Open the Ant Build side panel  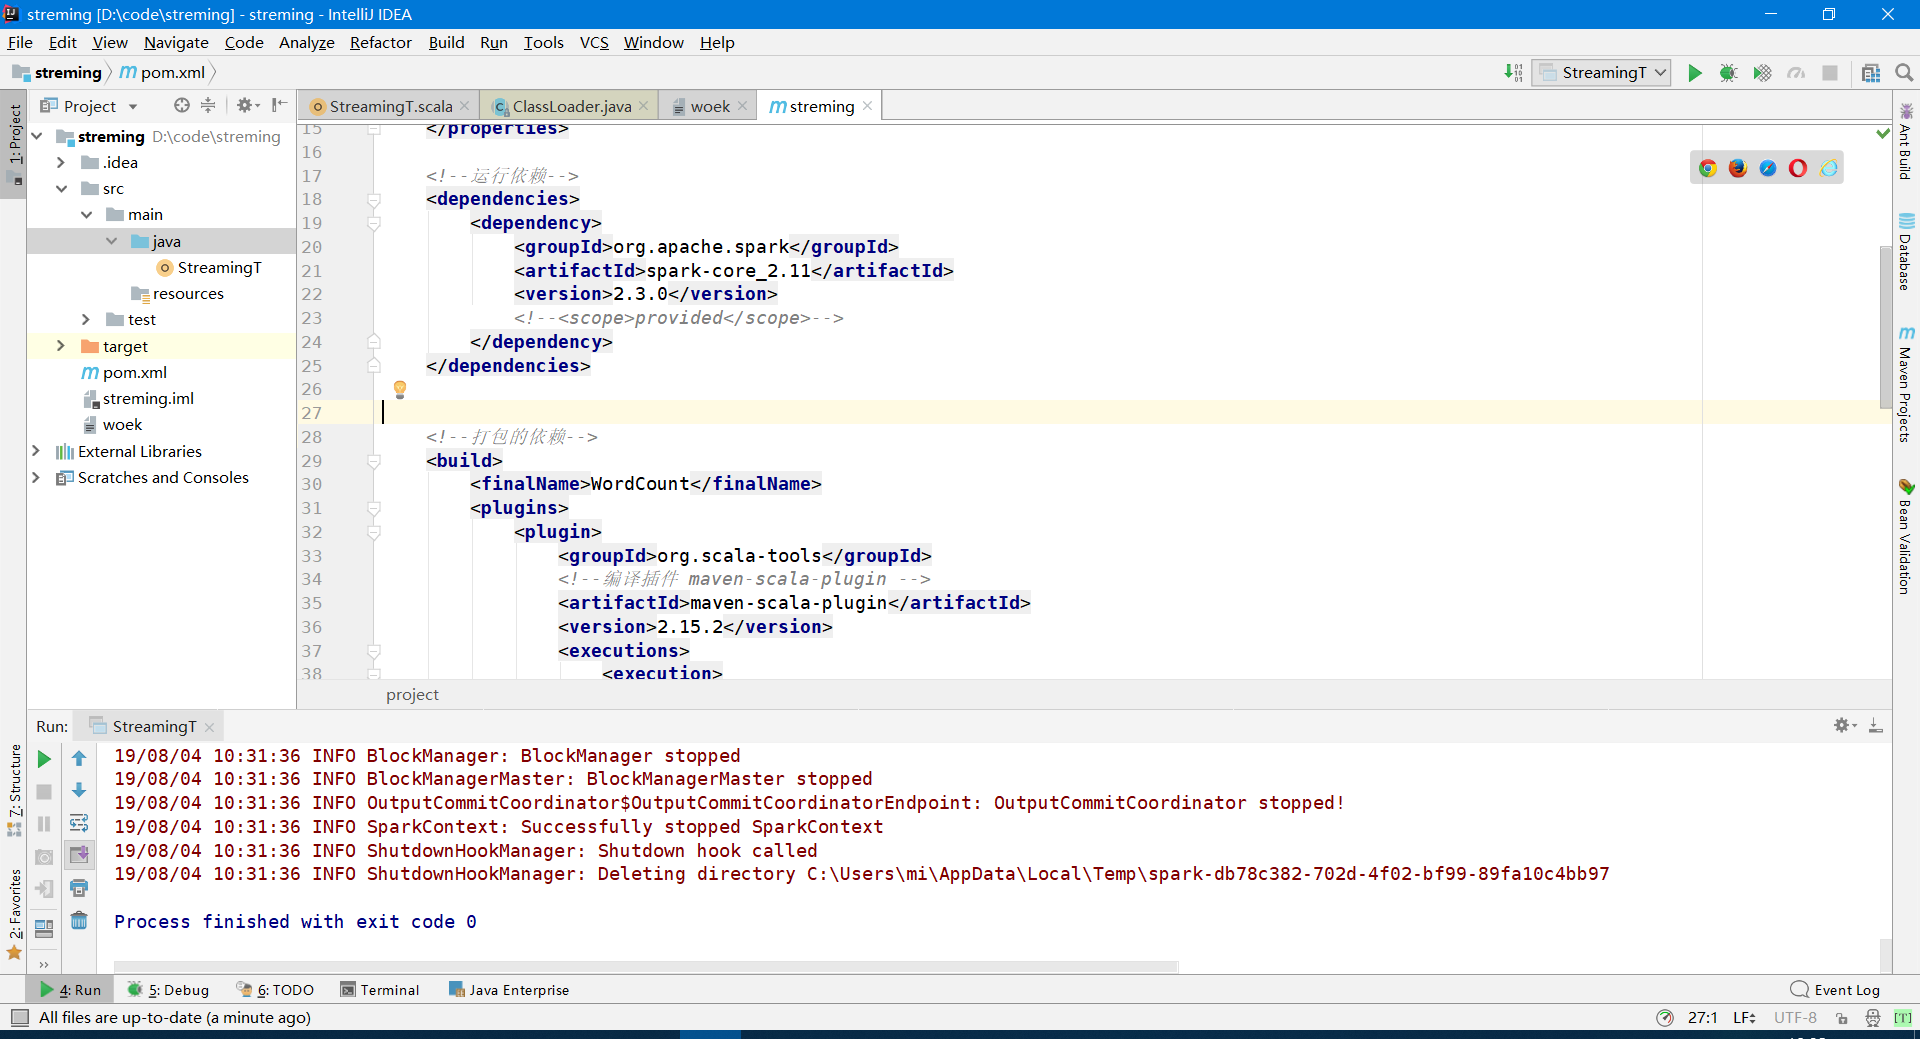point(1906,141)
